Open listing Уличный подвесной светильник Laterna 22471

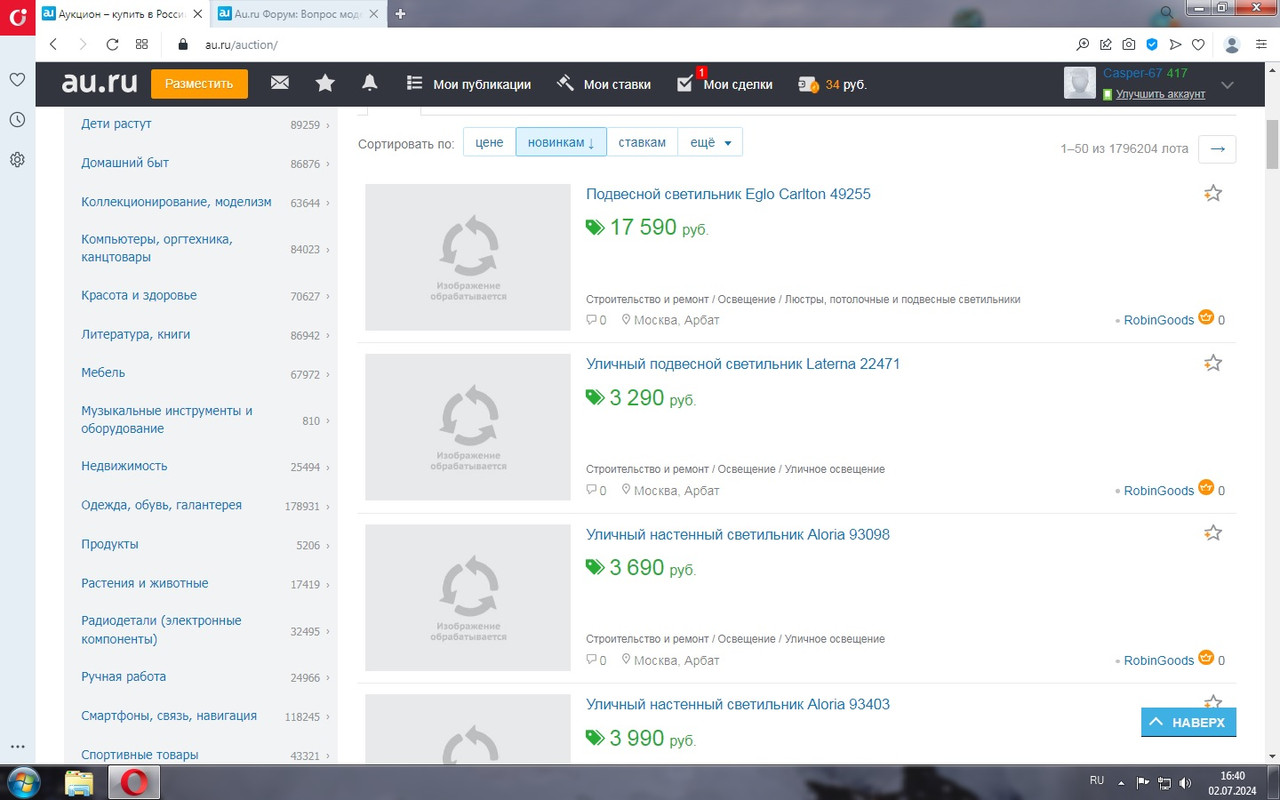pos(743,364)
